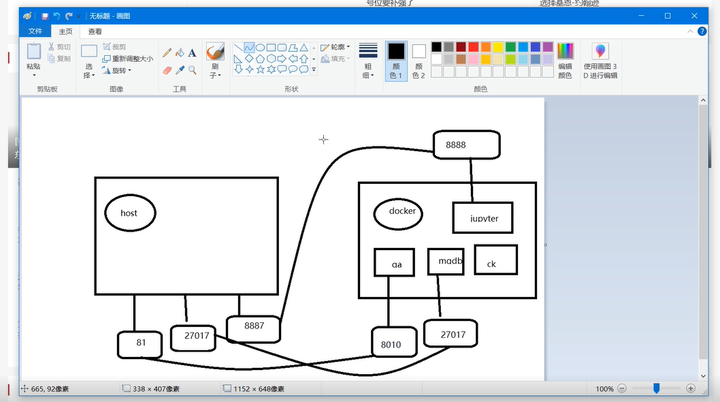Select the Pencil tool
Screen dimensions: 720x402
[x=167, y=53]
